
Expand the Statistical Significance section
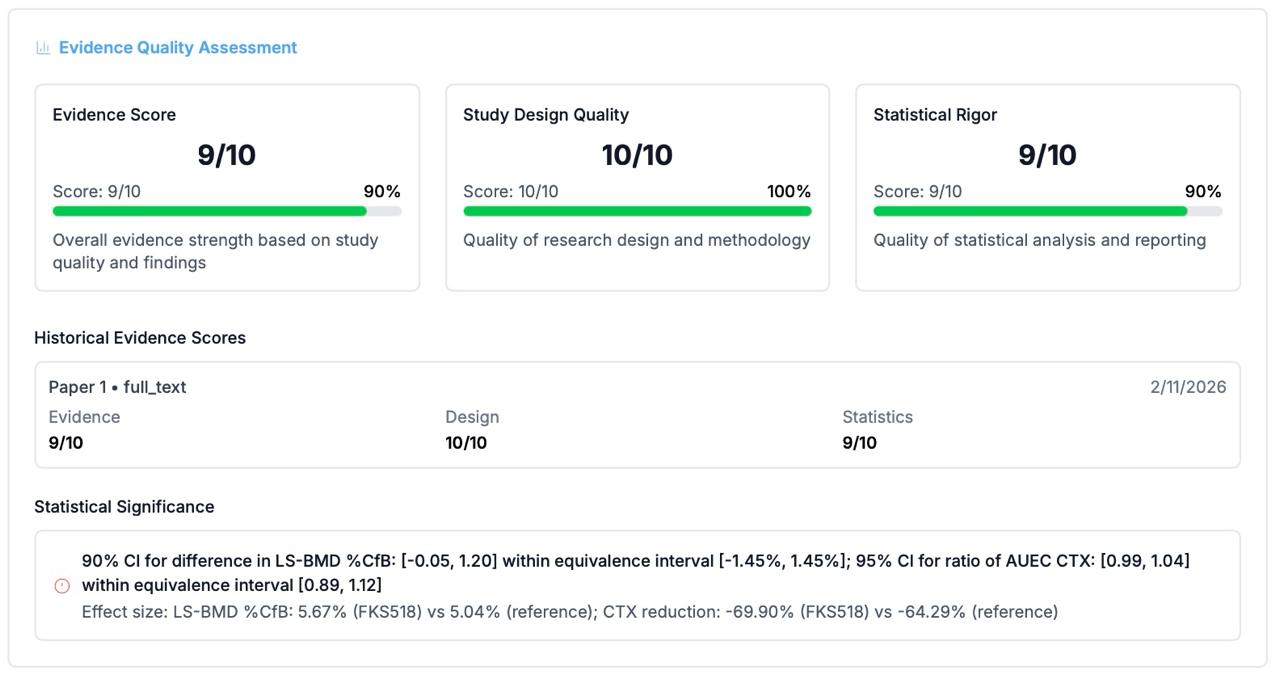coord(124,506)
